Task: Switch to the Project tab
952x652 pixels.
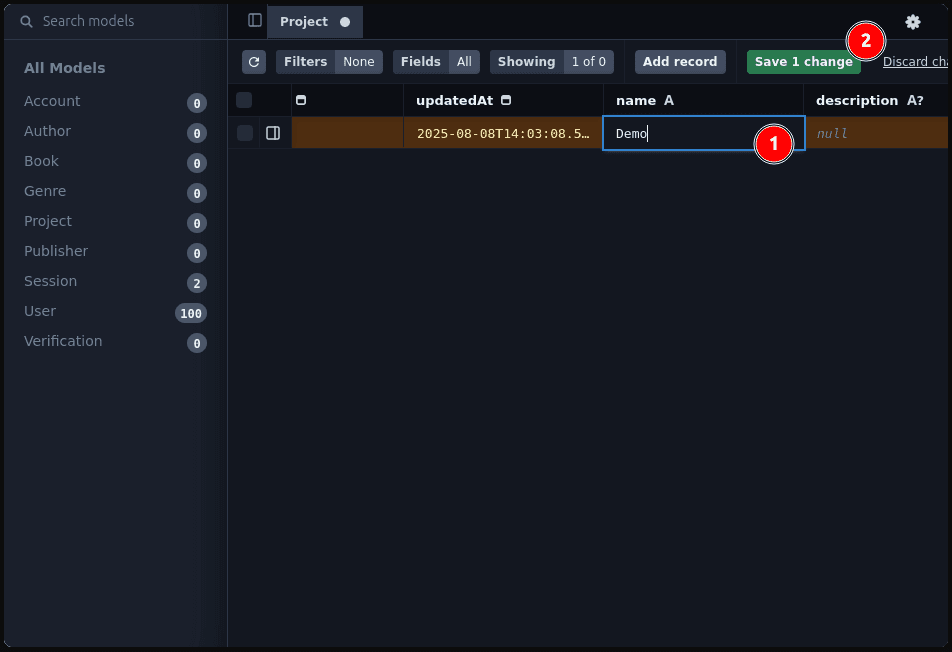Action: 304,22
